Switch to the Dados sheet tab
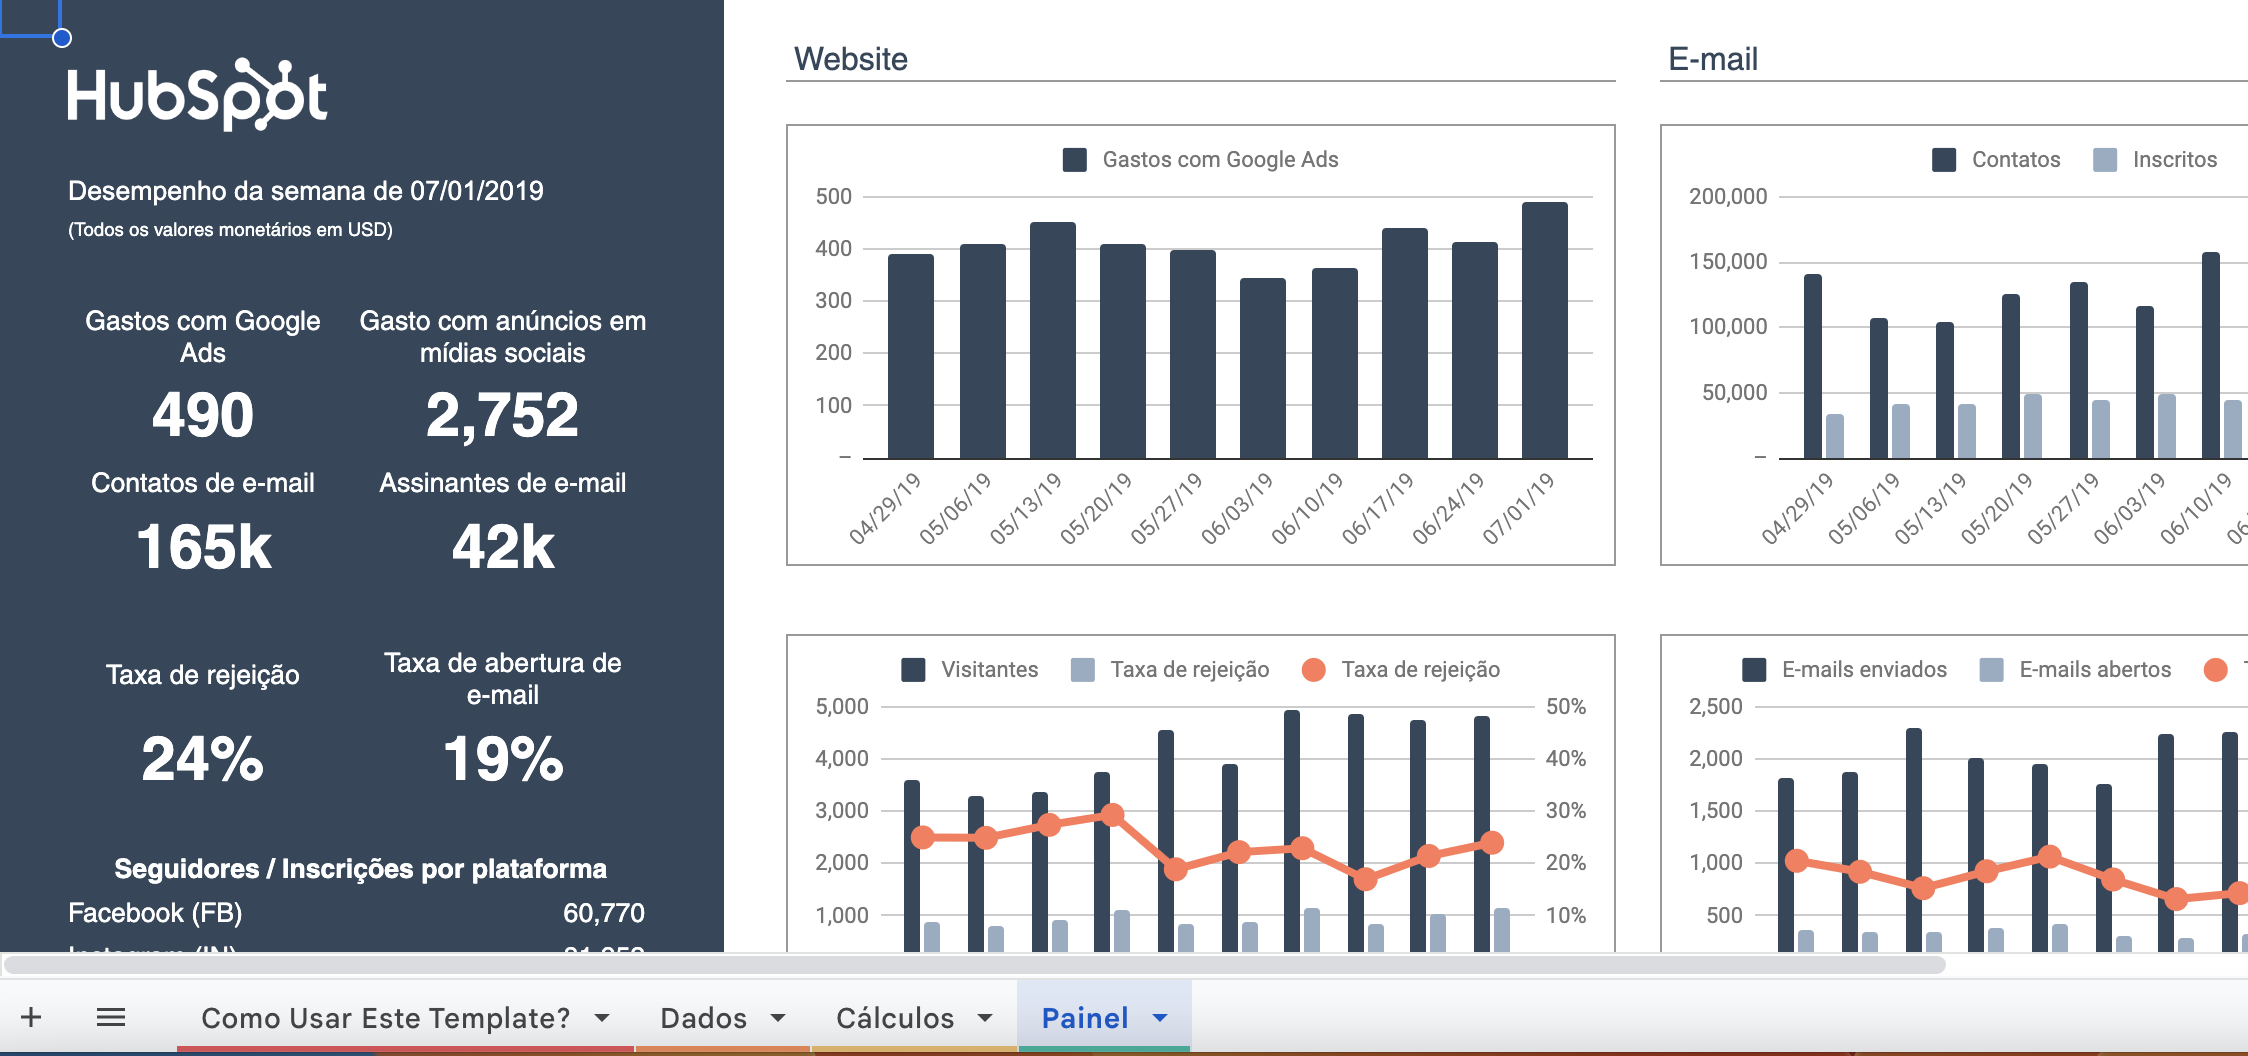This screenshot has height=1056, width=2248. coord(703,1017)
